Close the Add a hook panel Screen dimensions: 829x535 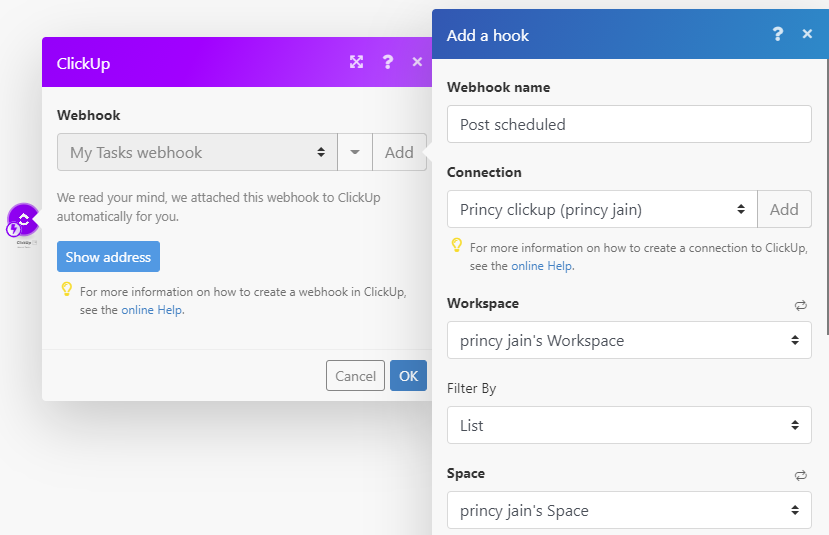coord(807,34)
